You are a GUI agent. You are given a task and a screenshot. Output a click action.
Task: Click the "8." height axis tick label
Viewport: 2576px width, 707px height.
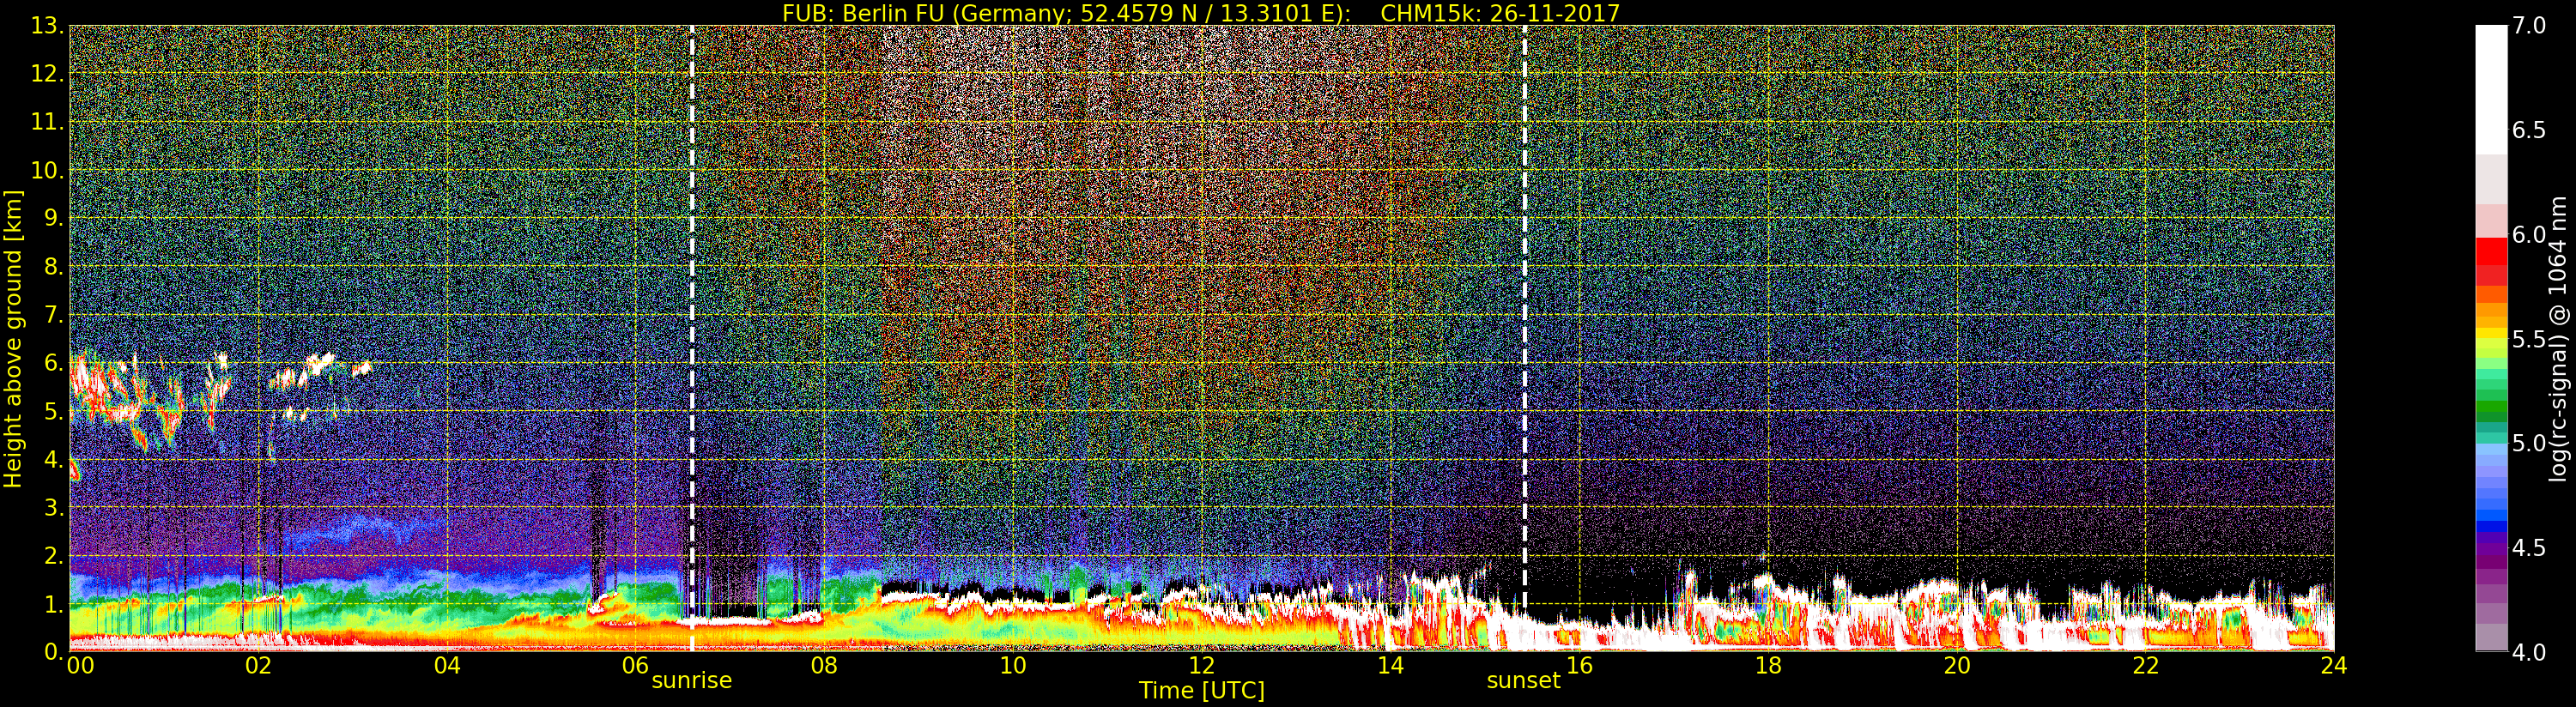(x=54, y=267)
